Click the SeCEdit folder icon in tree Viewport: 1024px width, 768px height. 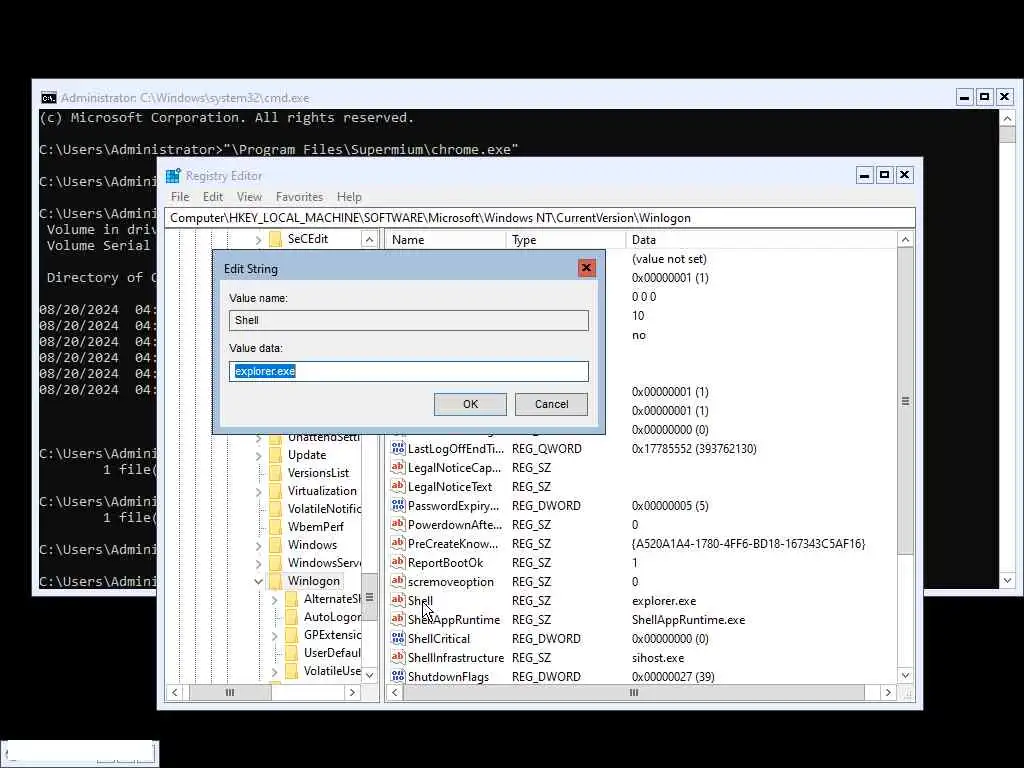276,239
